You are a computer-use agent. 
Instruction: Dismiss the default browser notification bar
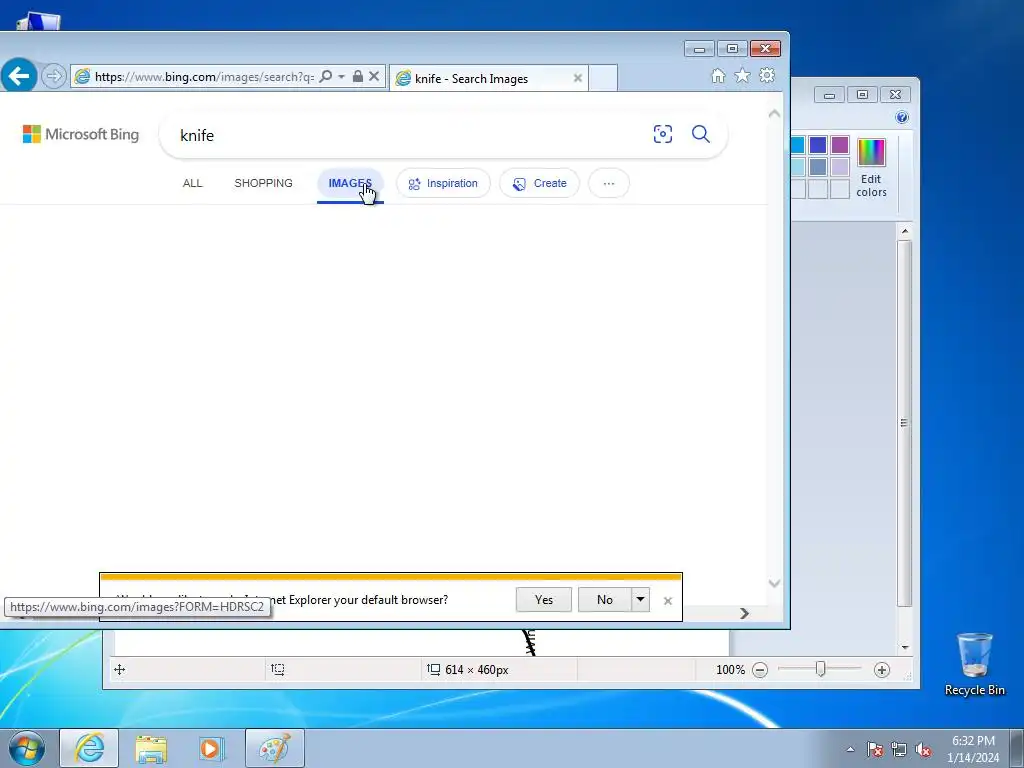pos(667,601)
